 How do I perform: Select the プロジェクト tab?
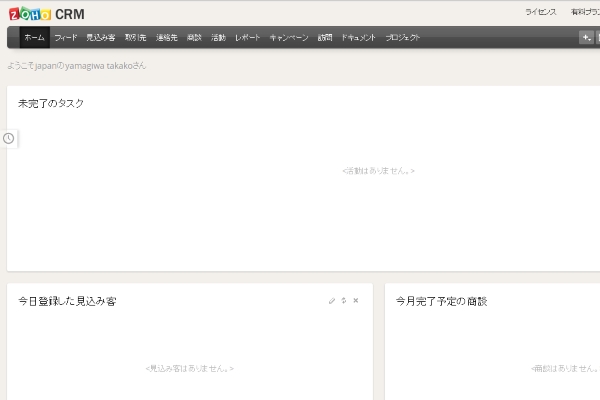coord(403,38)
